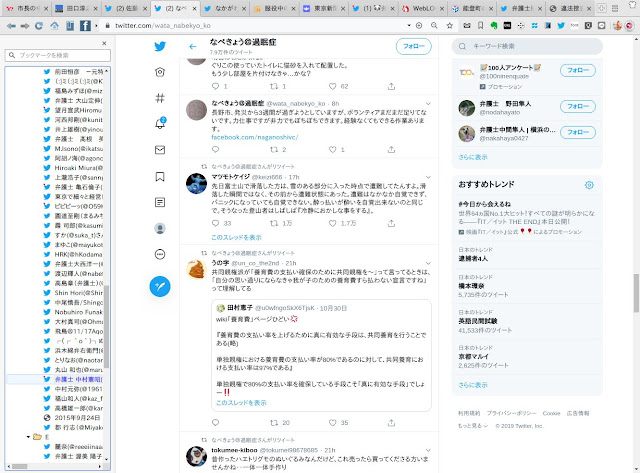The image size is (640, 473).
Task: Switch to the なかがわ Twitter tab
Action: tap(226, 8)
